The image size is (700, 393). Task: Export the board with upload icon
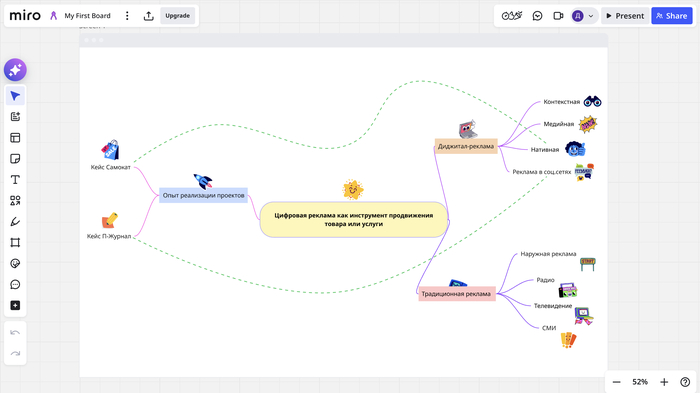149,16
